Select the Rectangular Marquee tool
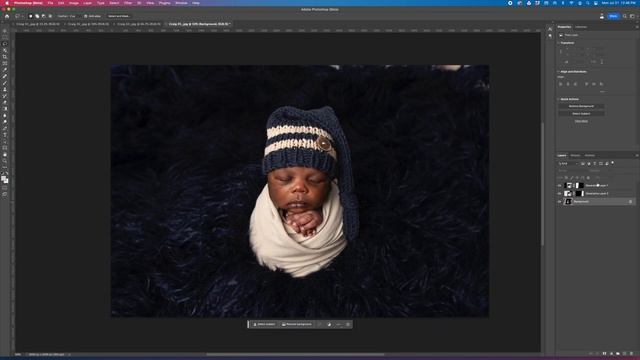Image resolution: width=640 pixels, height=360 pixels. click(5, 37)
